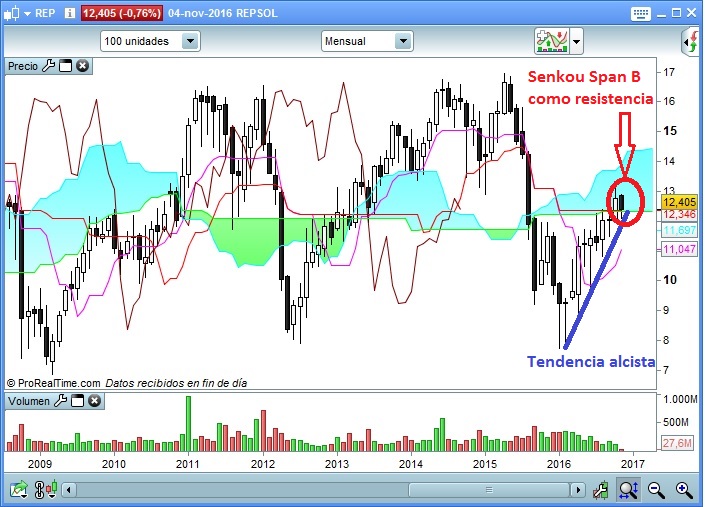Click the 27,6M volume value tag
The height and width of the screenshot is (507, 706).
[677, 443]
